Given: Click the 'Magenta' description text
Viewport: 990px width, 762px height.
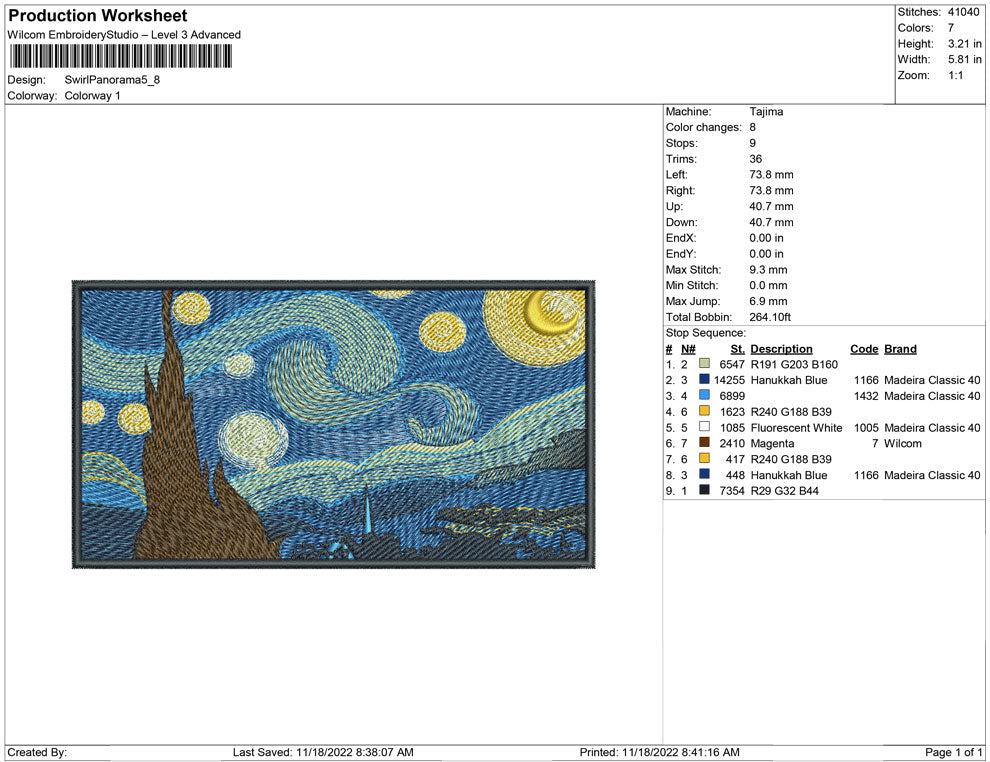Looking at the screenshot, I should (772, 443).
